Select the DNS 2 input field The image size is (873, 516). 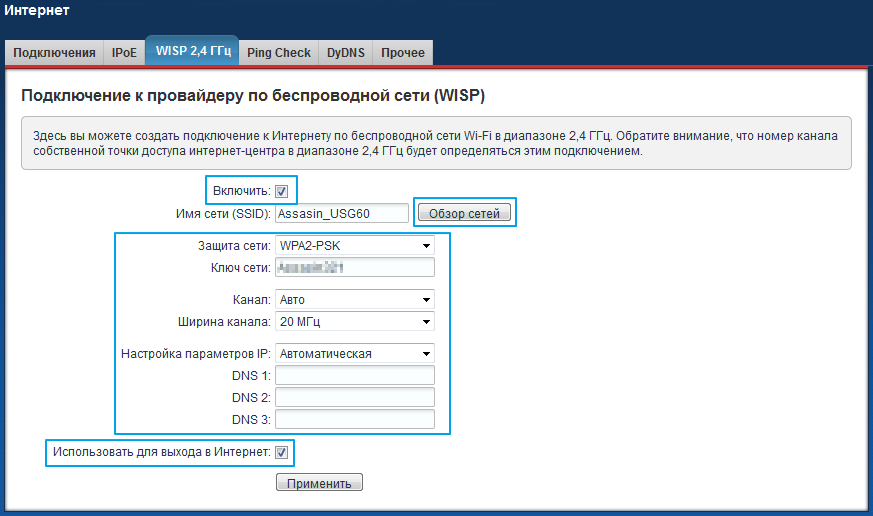pos(355,397)
